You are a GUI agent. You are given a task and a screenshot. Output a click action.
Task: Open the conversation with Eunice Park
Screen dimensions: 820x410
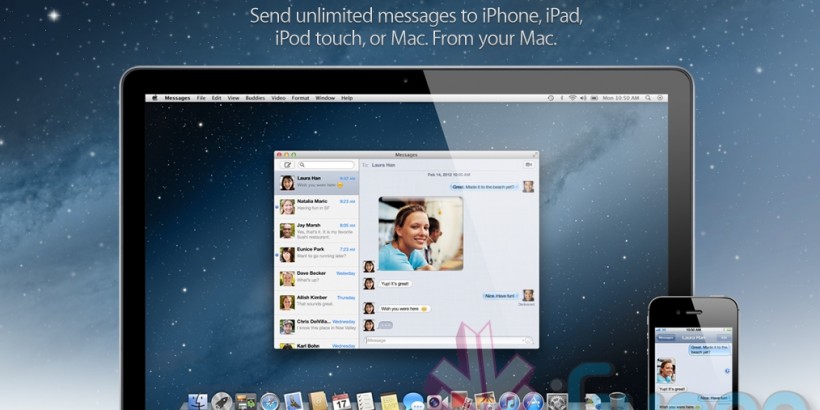(x=317, y=252)
